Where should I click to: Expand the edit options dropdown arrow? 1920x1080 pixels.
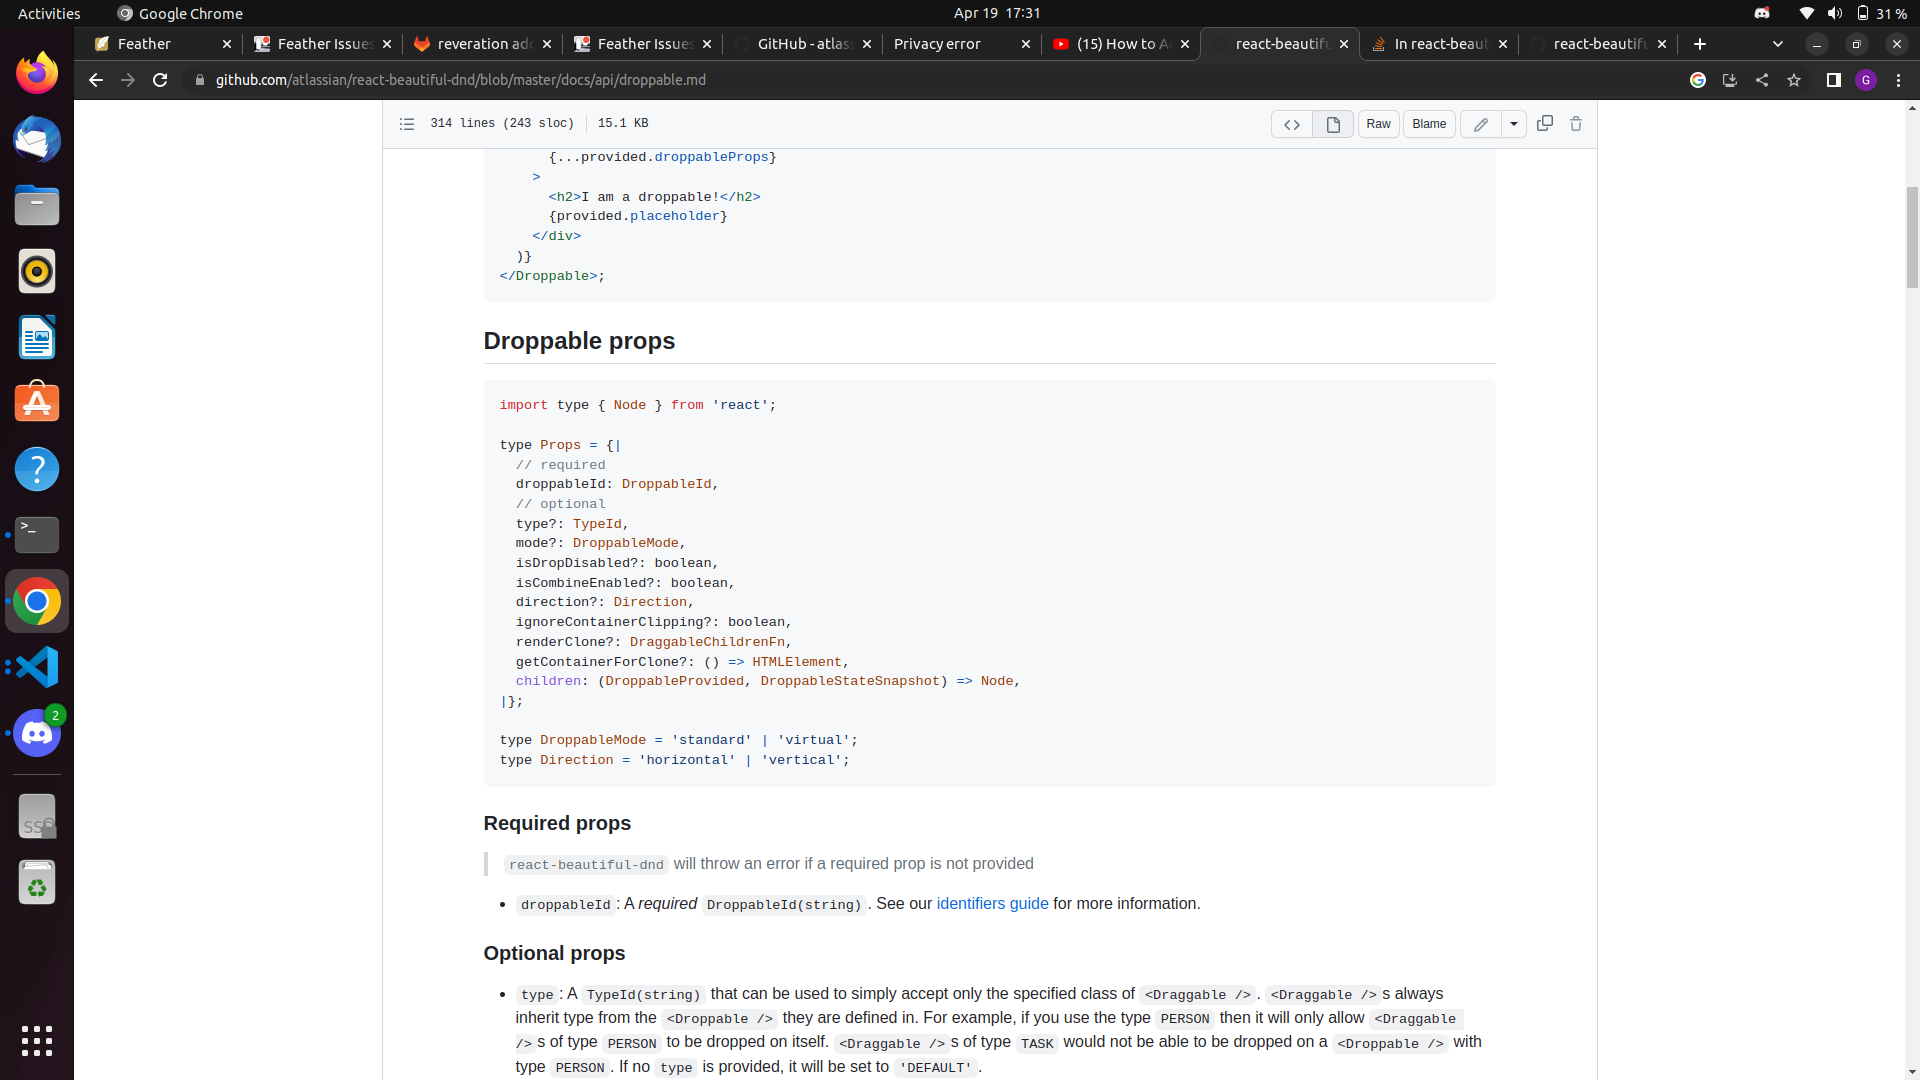tap(1514, 124)
